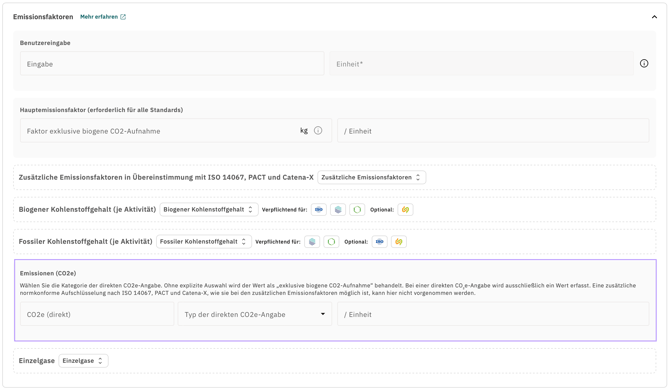Click Biogener Kohlenstoffgehalt (je Aktivität) label
Screen dimensions: 670x392
87,209
